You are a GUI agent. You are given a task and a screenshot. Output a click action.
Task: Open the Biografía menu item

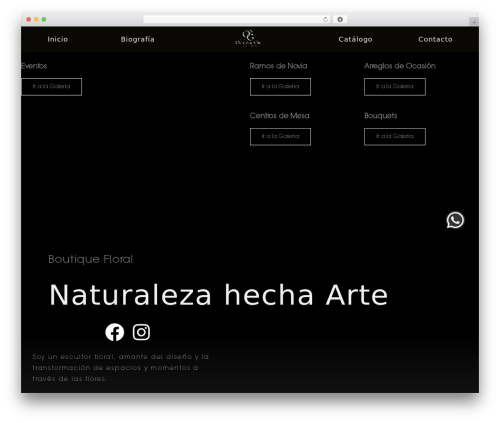(x=137, y=39)
